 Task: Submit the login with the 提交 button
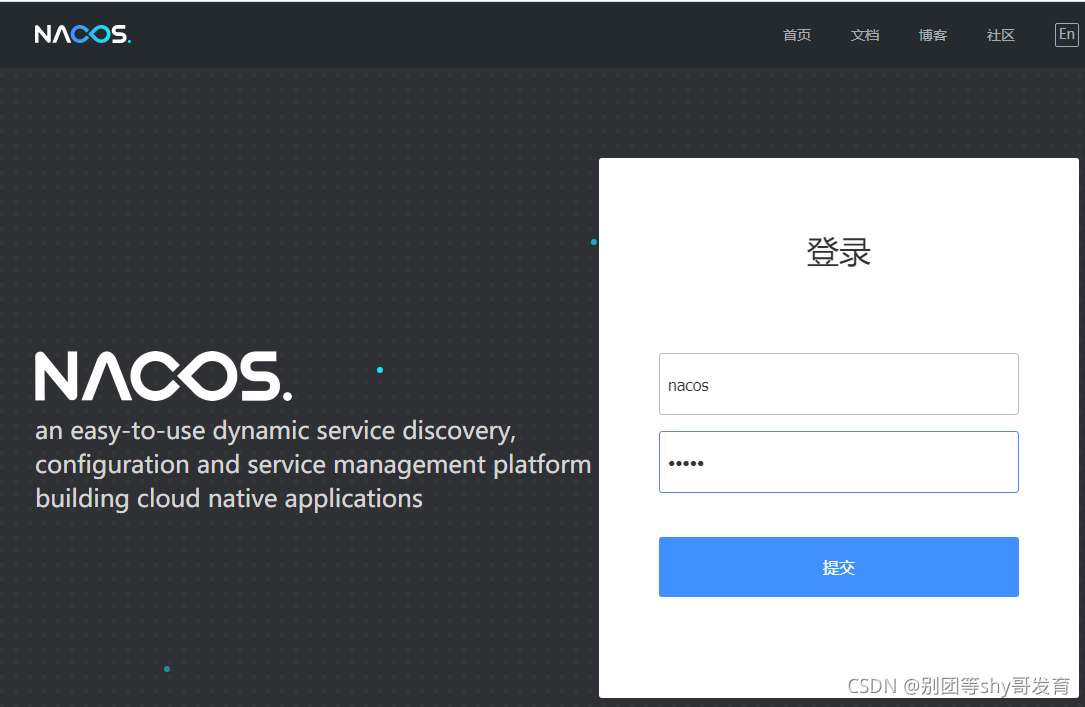click(x=838, y=567)
